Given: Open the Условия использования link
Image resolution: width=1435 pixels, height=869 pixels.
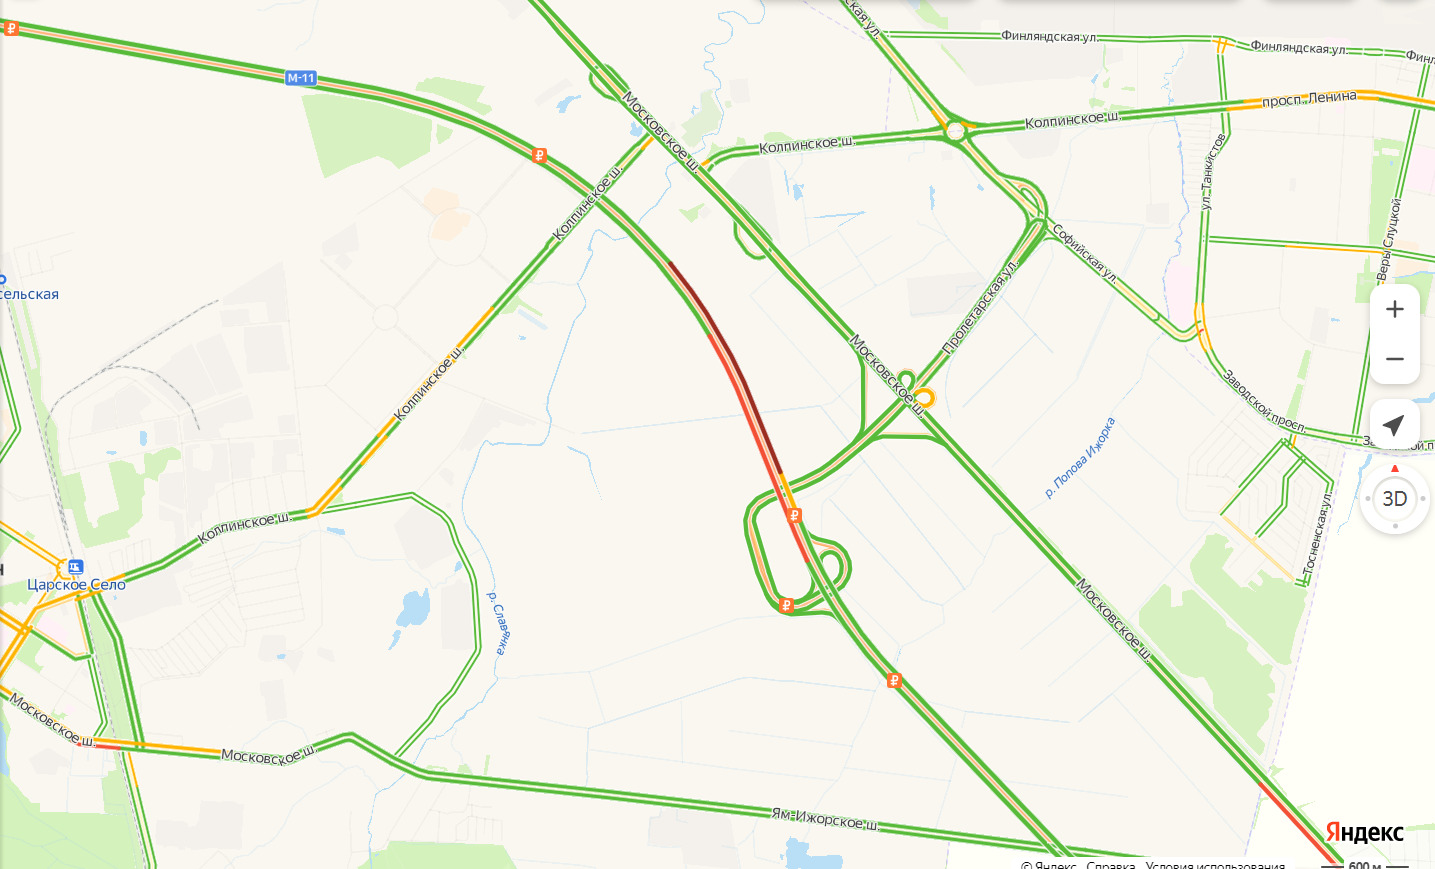Looking at the screenshot, I should click(1215, 864).
